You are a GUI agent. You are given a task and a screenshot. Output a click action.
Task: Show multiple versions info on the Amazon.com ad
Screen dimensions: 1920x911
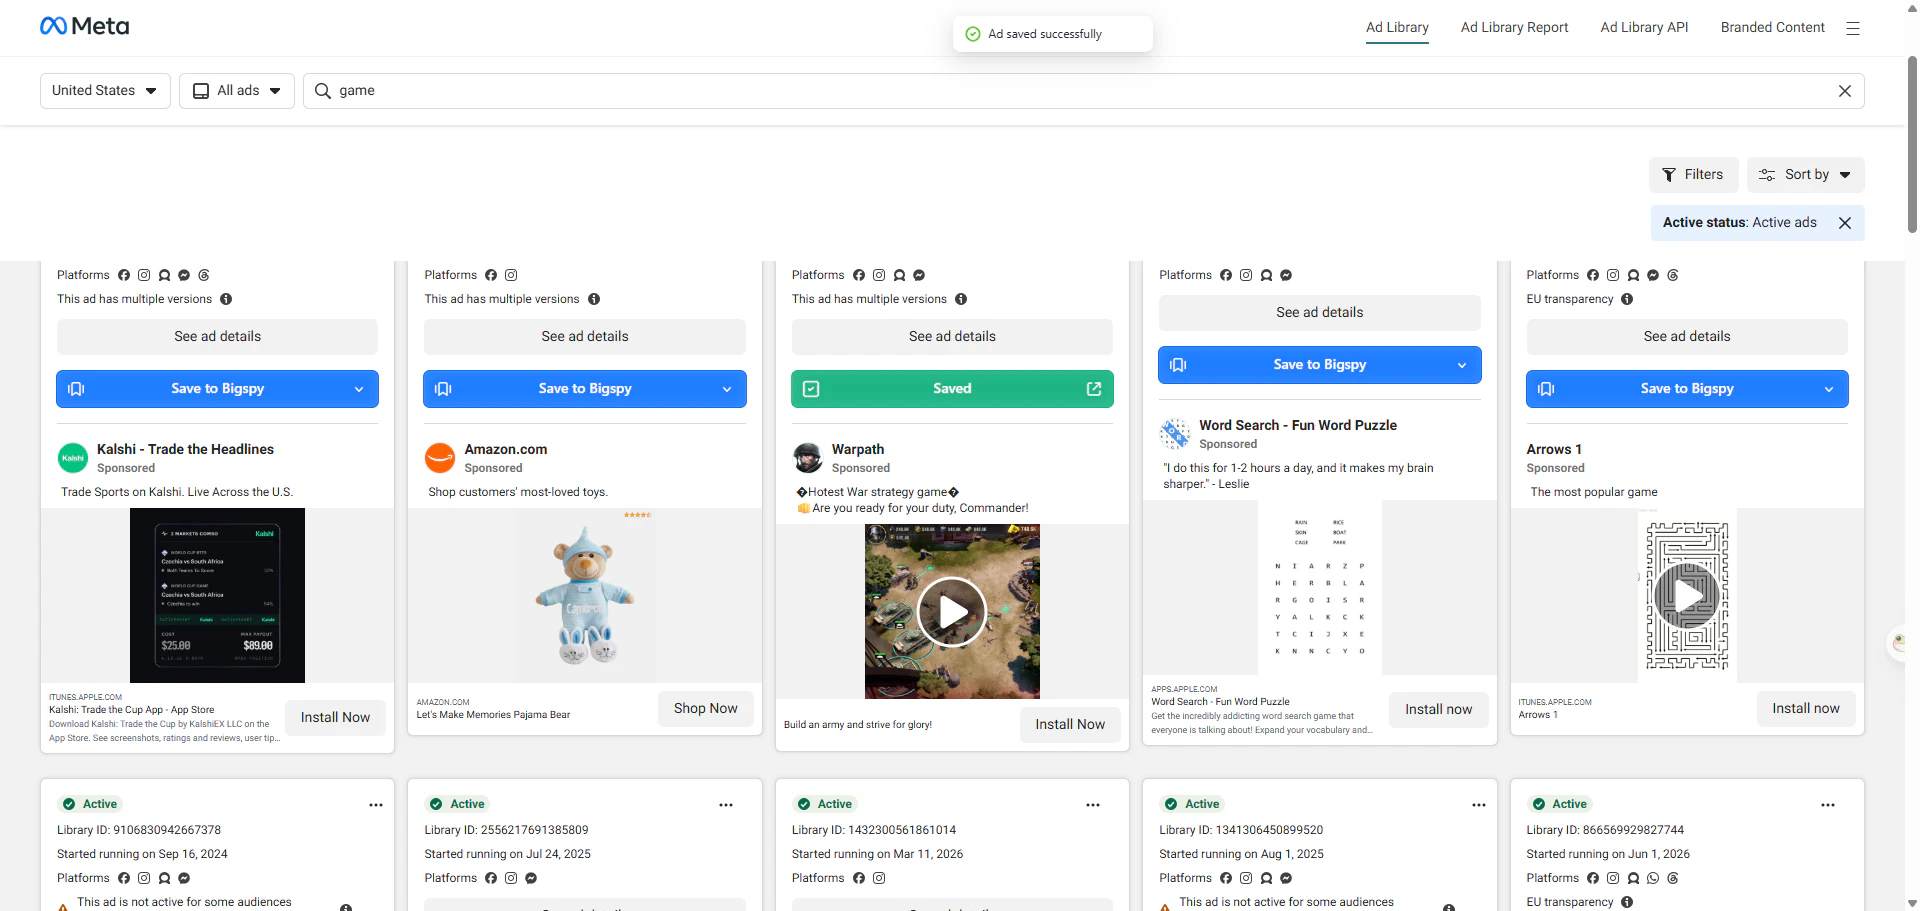(x=594, y=299)
